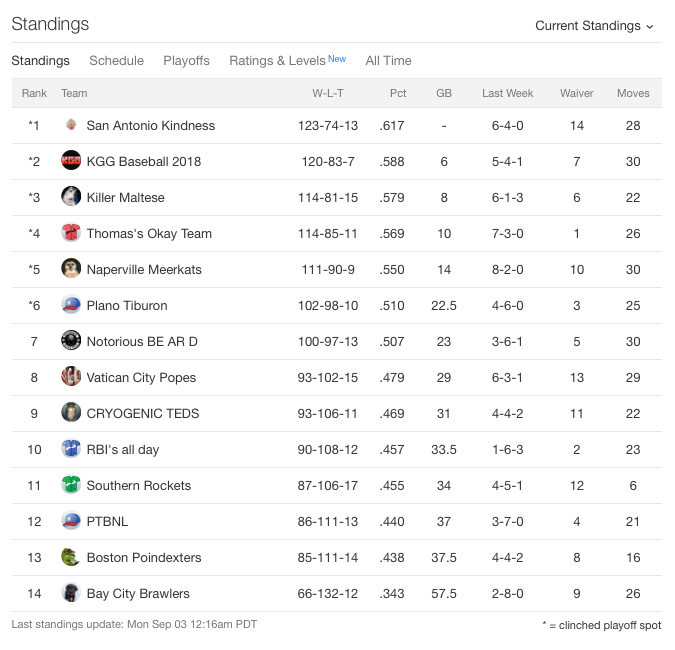Open the All Time tab
This screenshot has height=650, width=675.
click(388, 61)
